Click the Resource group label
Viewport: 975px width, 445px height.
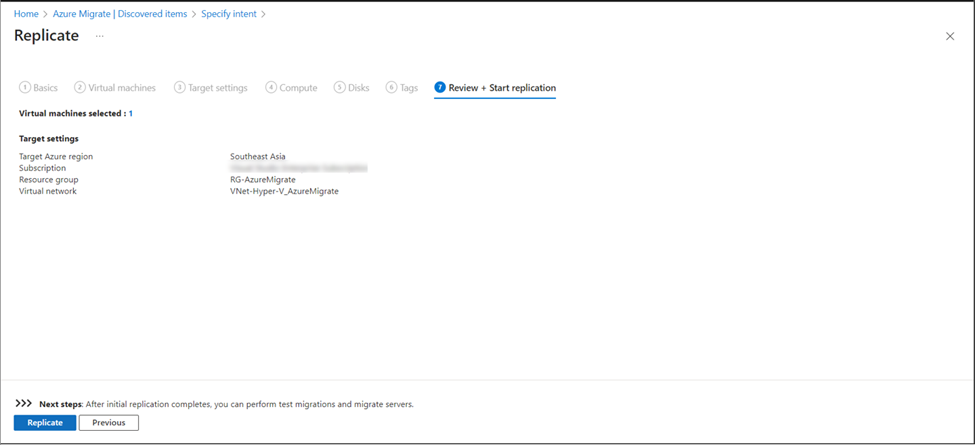[49, 180]
